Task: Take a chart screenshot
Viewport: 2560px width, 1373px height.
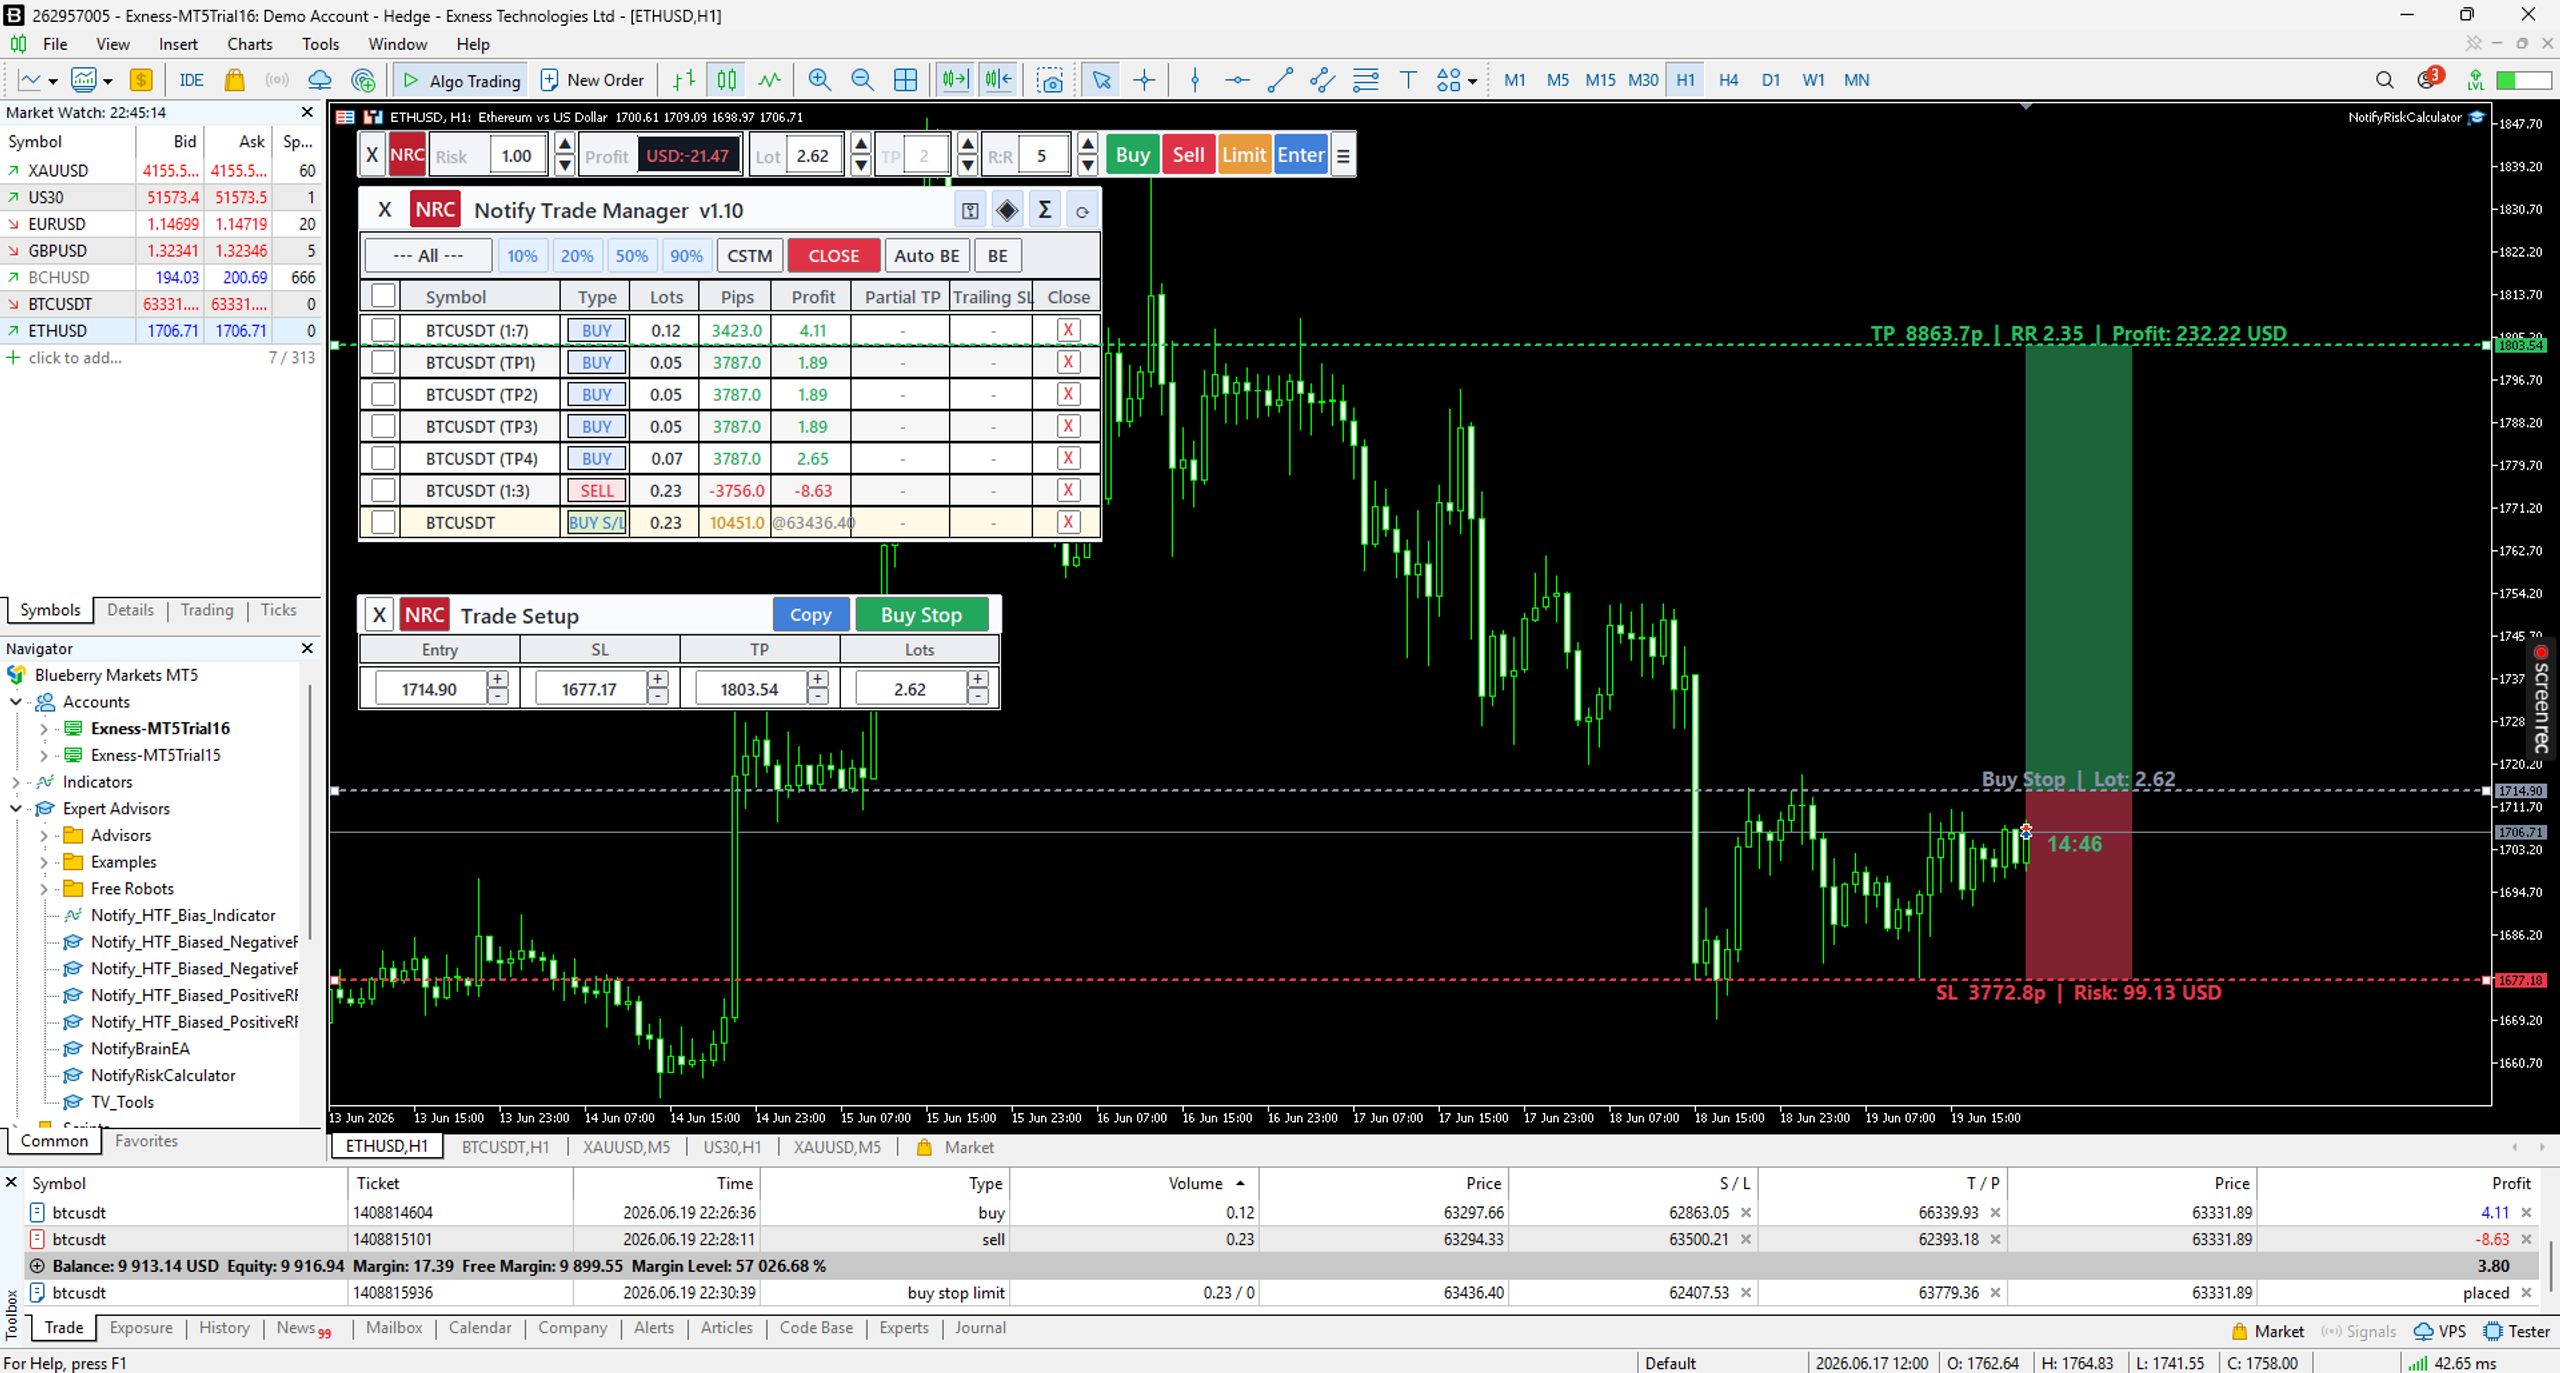Action: pos(1049,80)
